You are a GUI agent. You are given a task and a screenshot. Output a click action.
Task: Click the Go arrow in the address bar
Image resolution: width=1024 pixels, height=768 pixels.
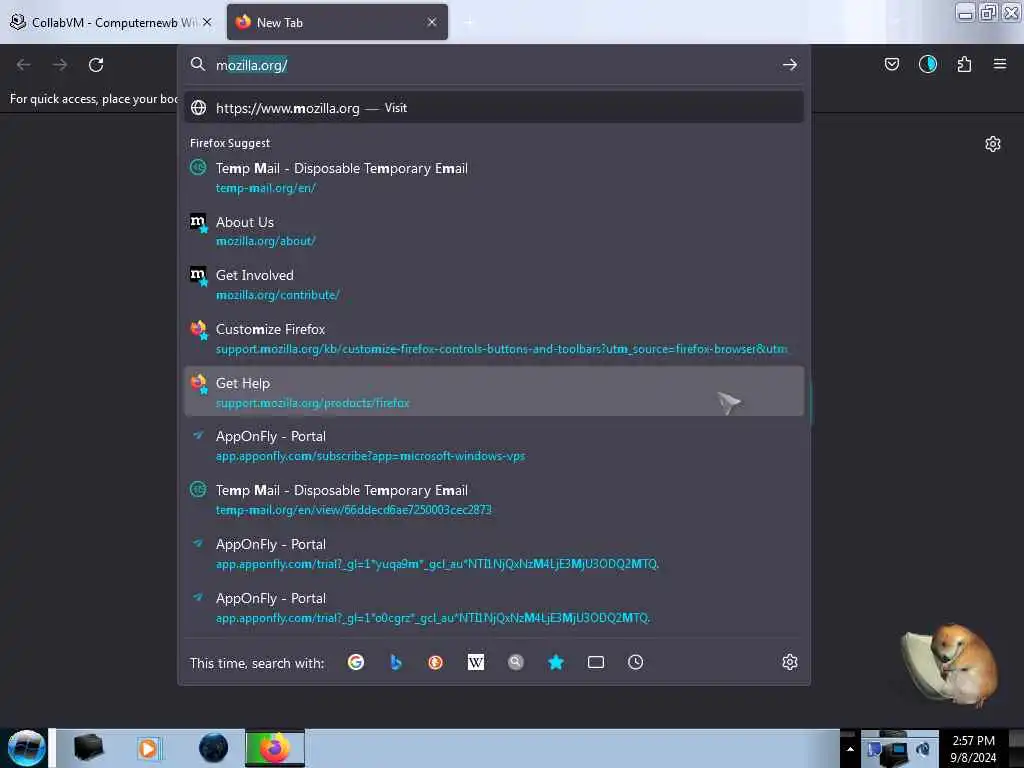click(790, 65)
